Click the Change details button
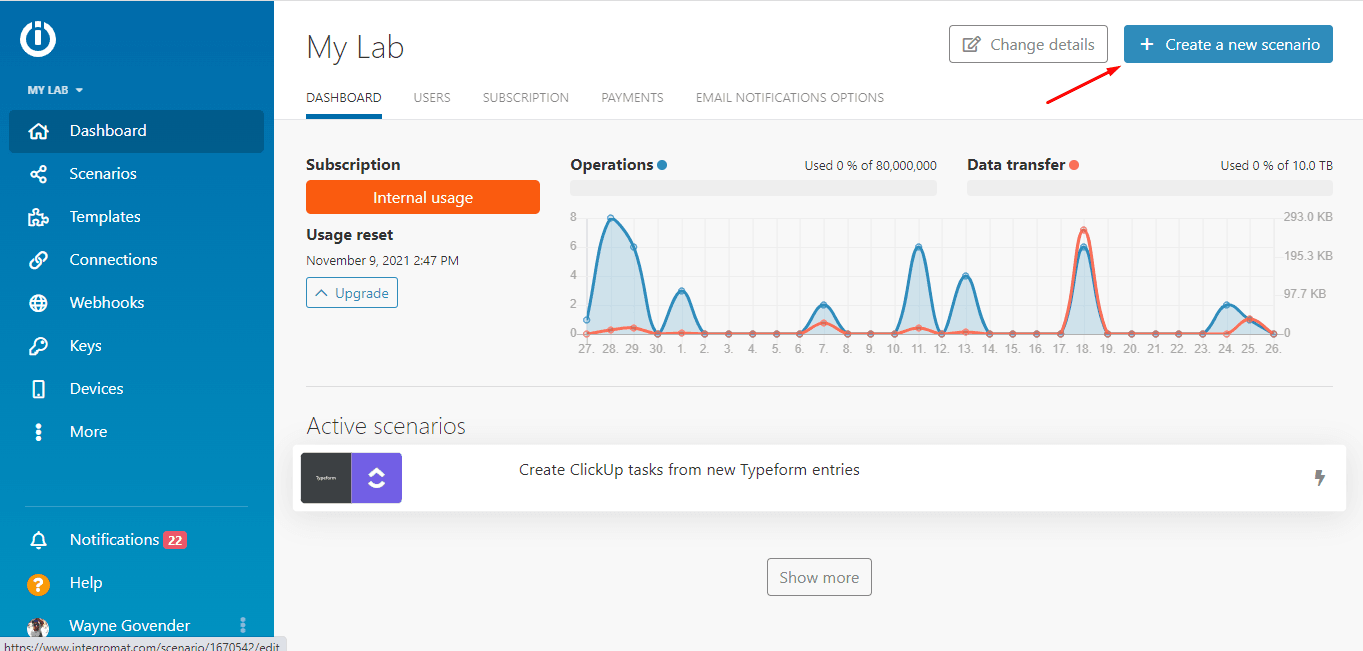This screenshot has width=1363, height=651. point(1027,44)
